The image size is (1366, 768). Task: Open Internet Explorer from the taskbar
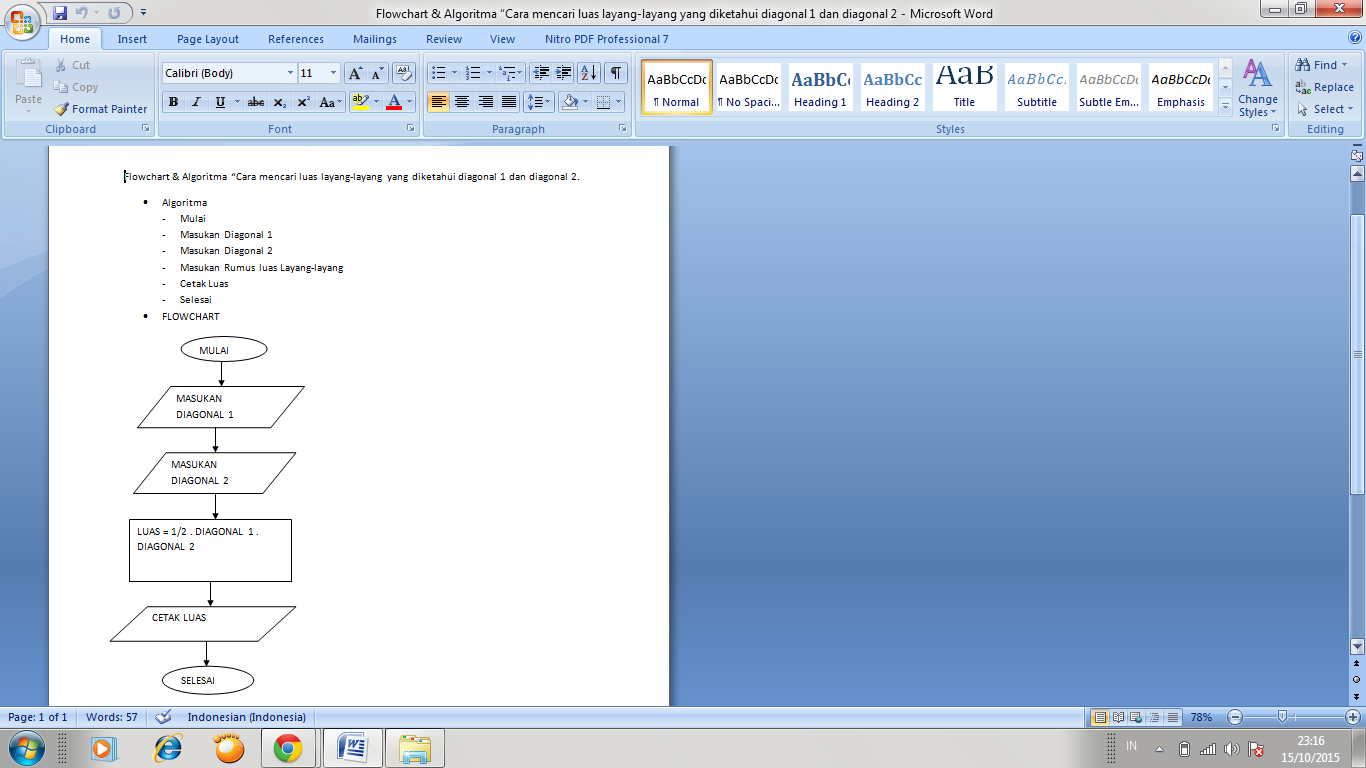(x=167, y=748)
